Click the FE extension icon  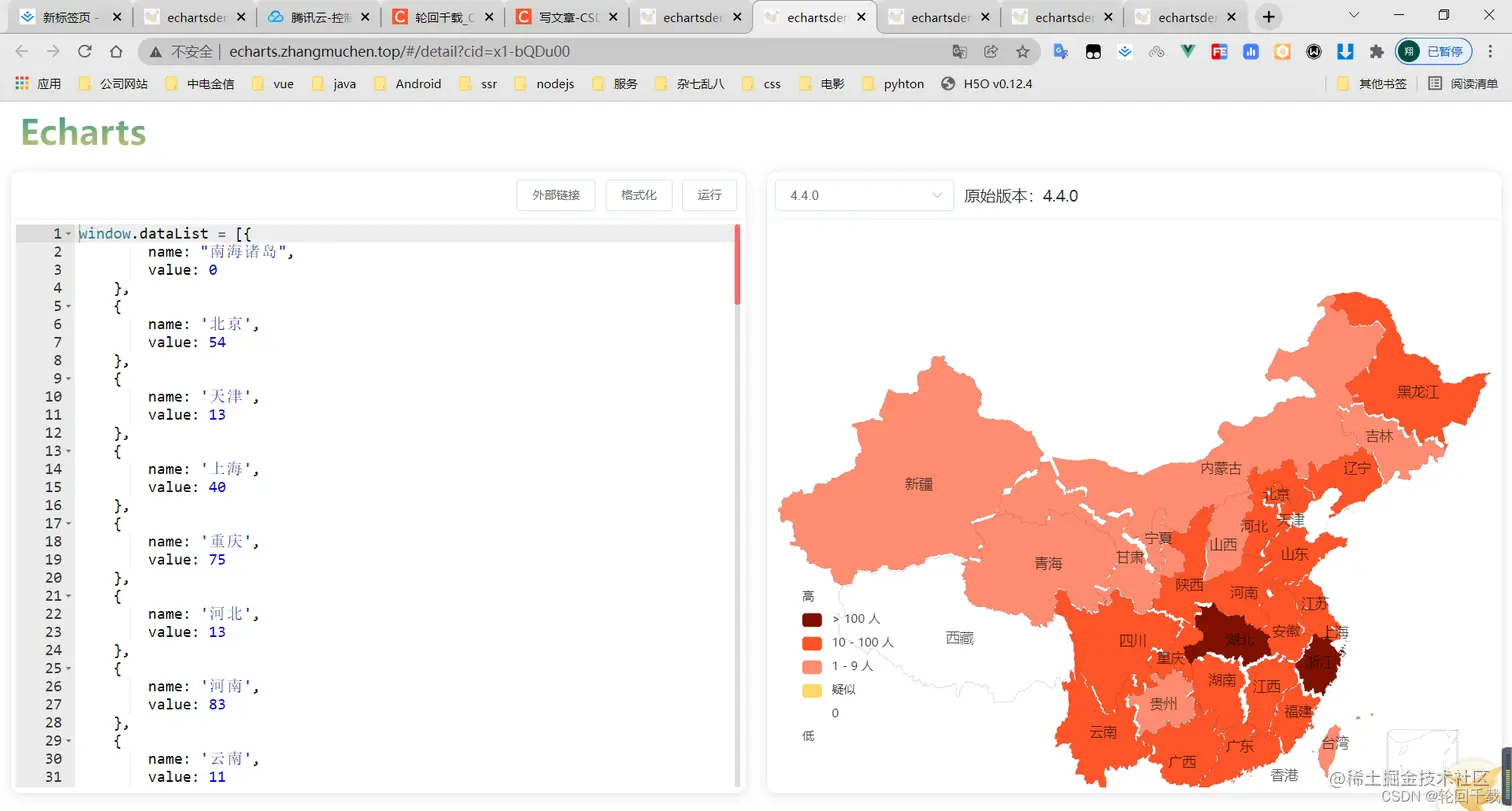(x=1219, y=50)
